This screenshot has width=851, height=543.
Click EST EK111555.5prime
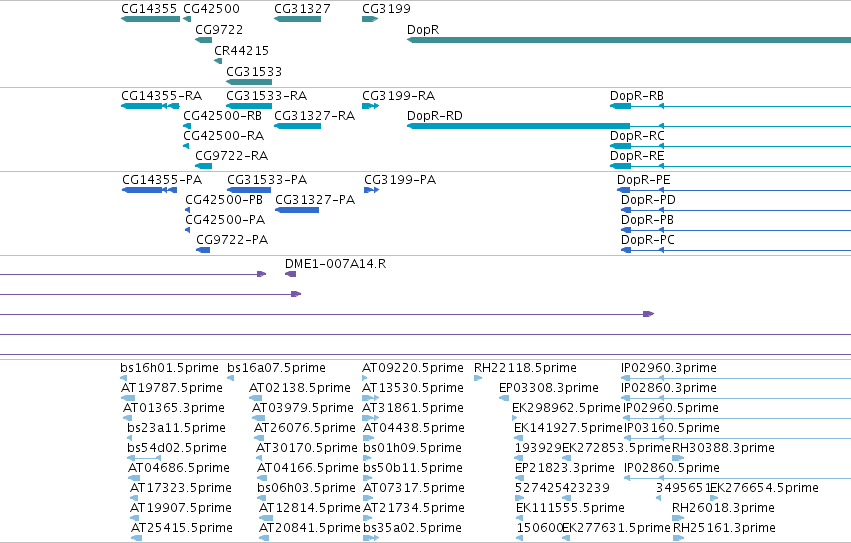pos(519,518)
